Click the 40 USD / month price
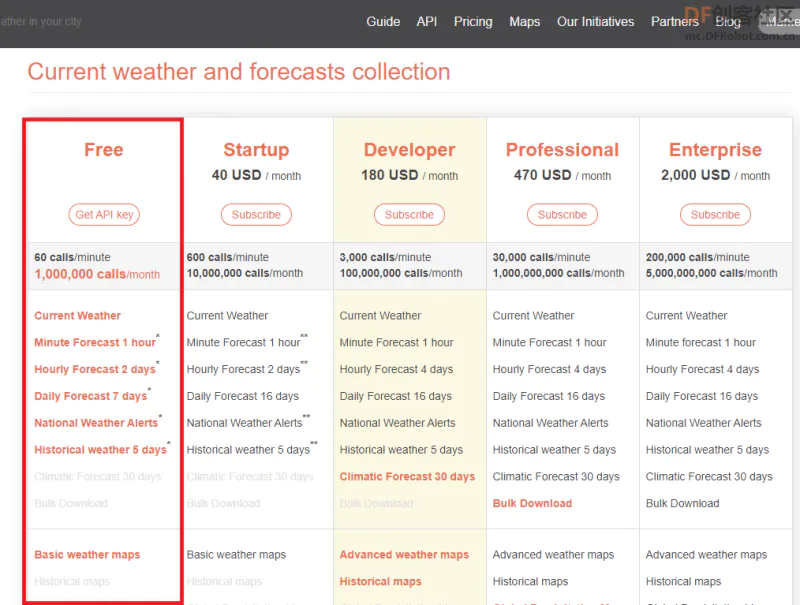 pyautogui.click(x=256, y=175)
